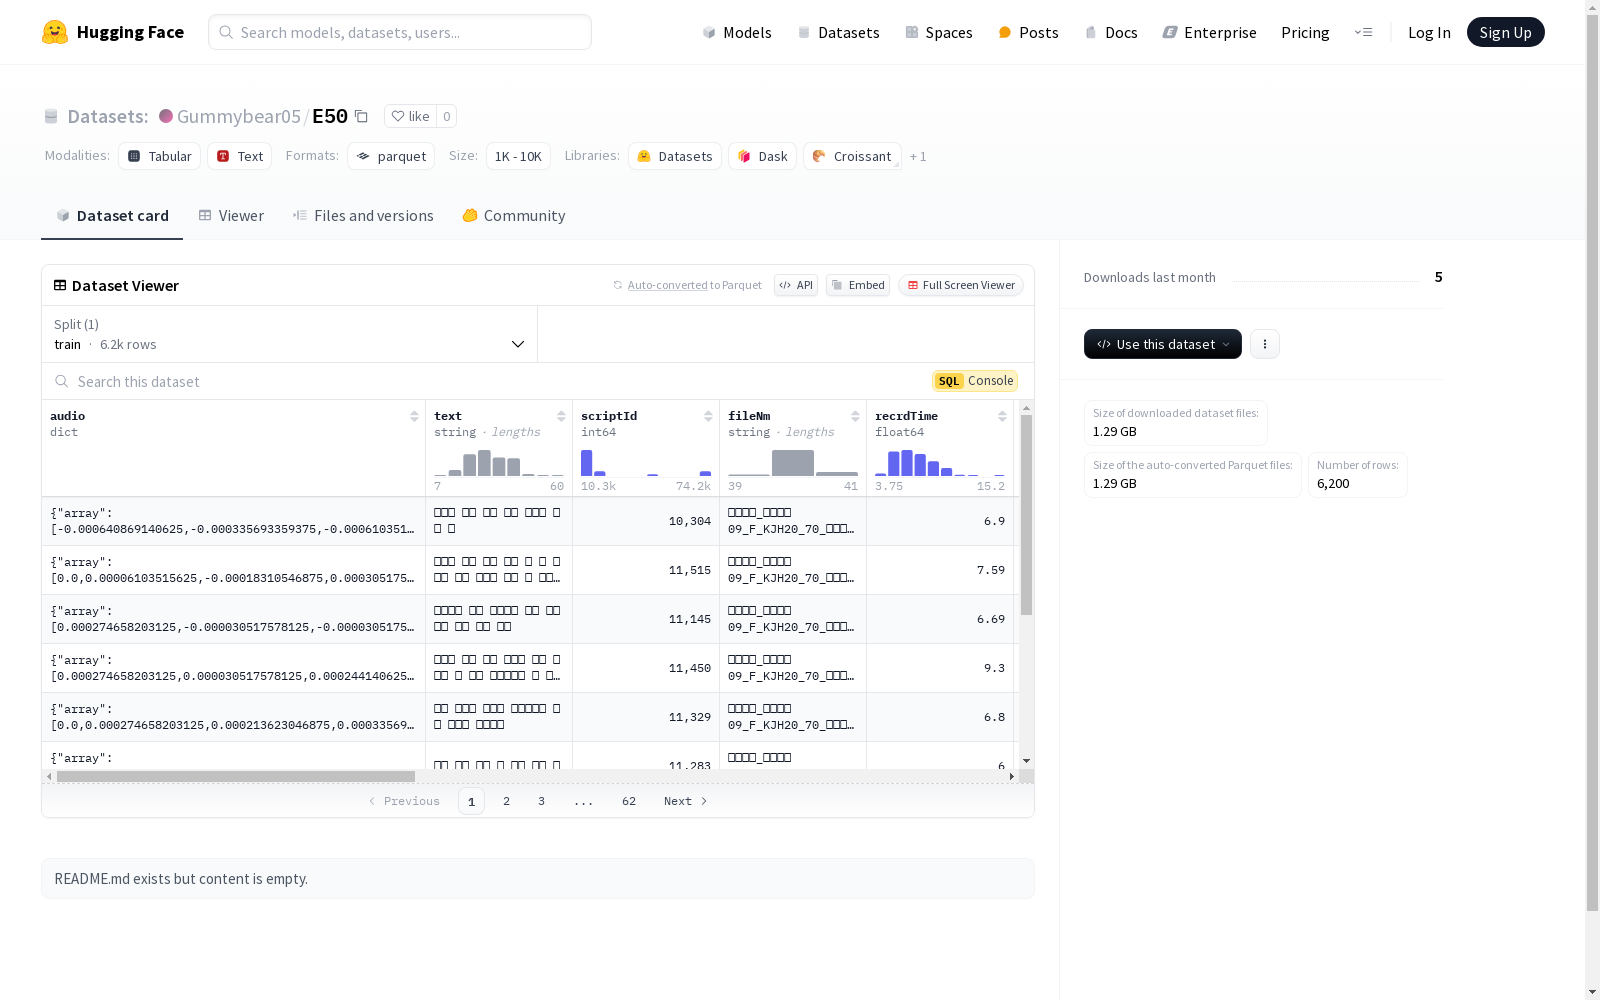Select page 1 in pagination

[x=471, y=801]
